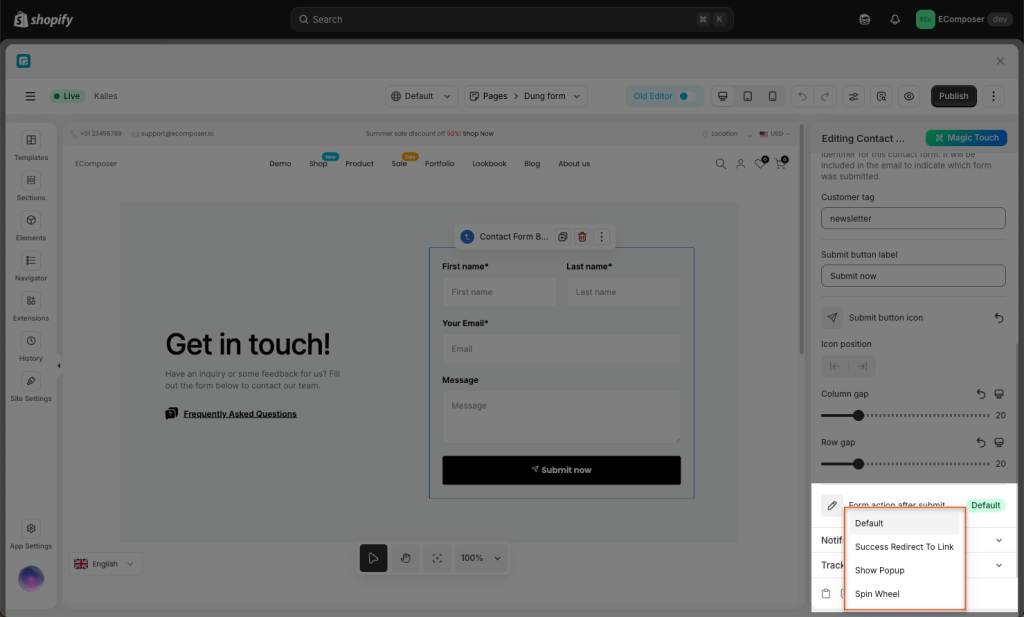Choose Spin Wheel from the menu

[x=877, y=594]
